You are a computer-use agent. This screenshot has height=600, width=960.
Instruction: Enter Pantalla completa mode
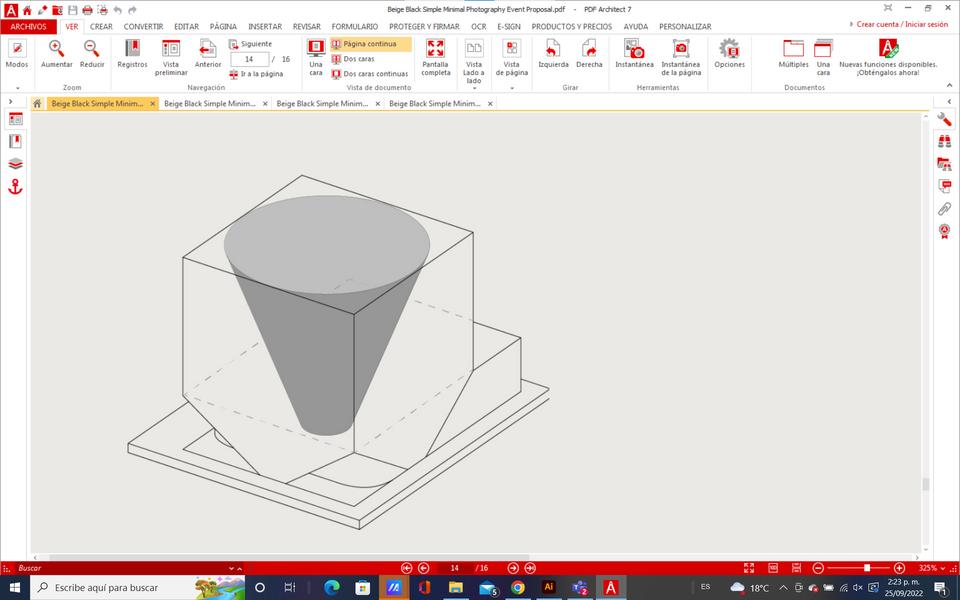click(x=435, y=58)
